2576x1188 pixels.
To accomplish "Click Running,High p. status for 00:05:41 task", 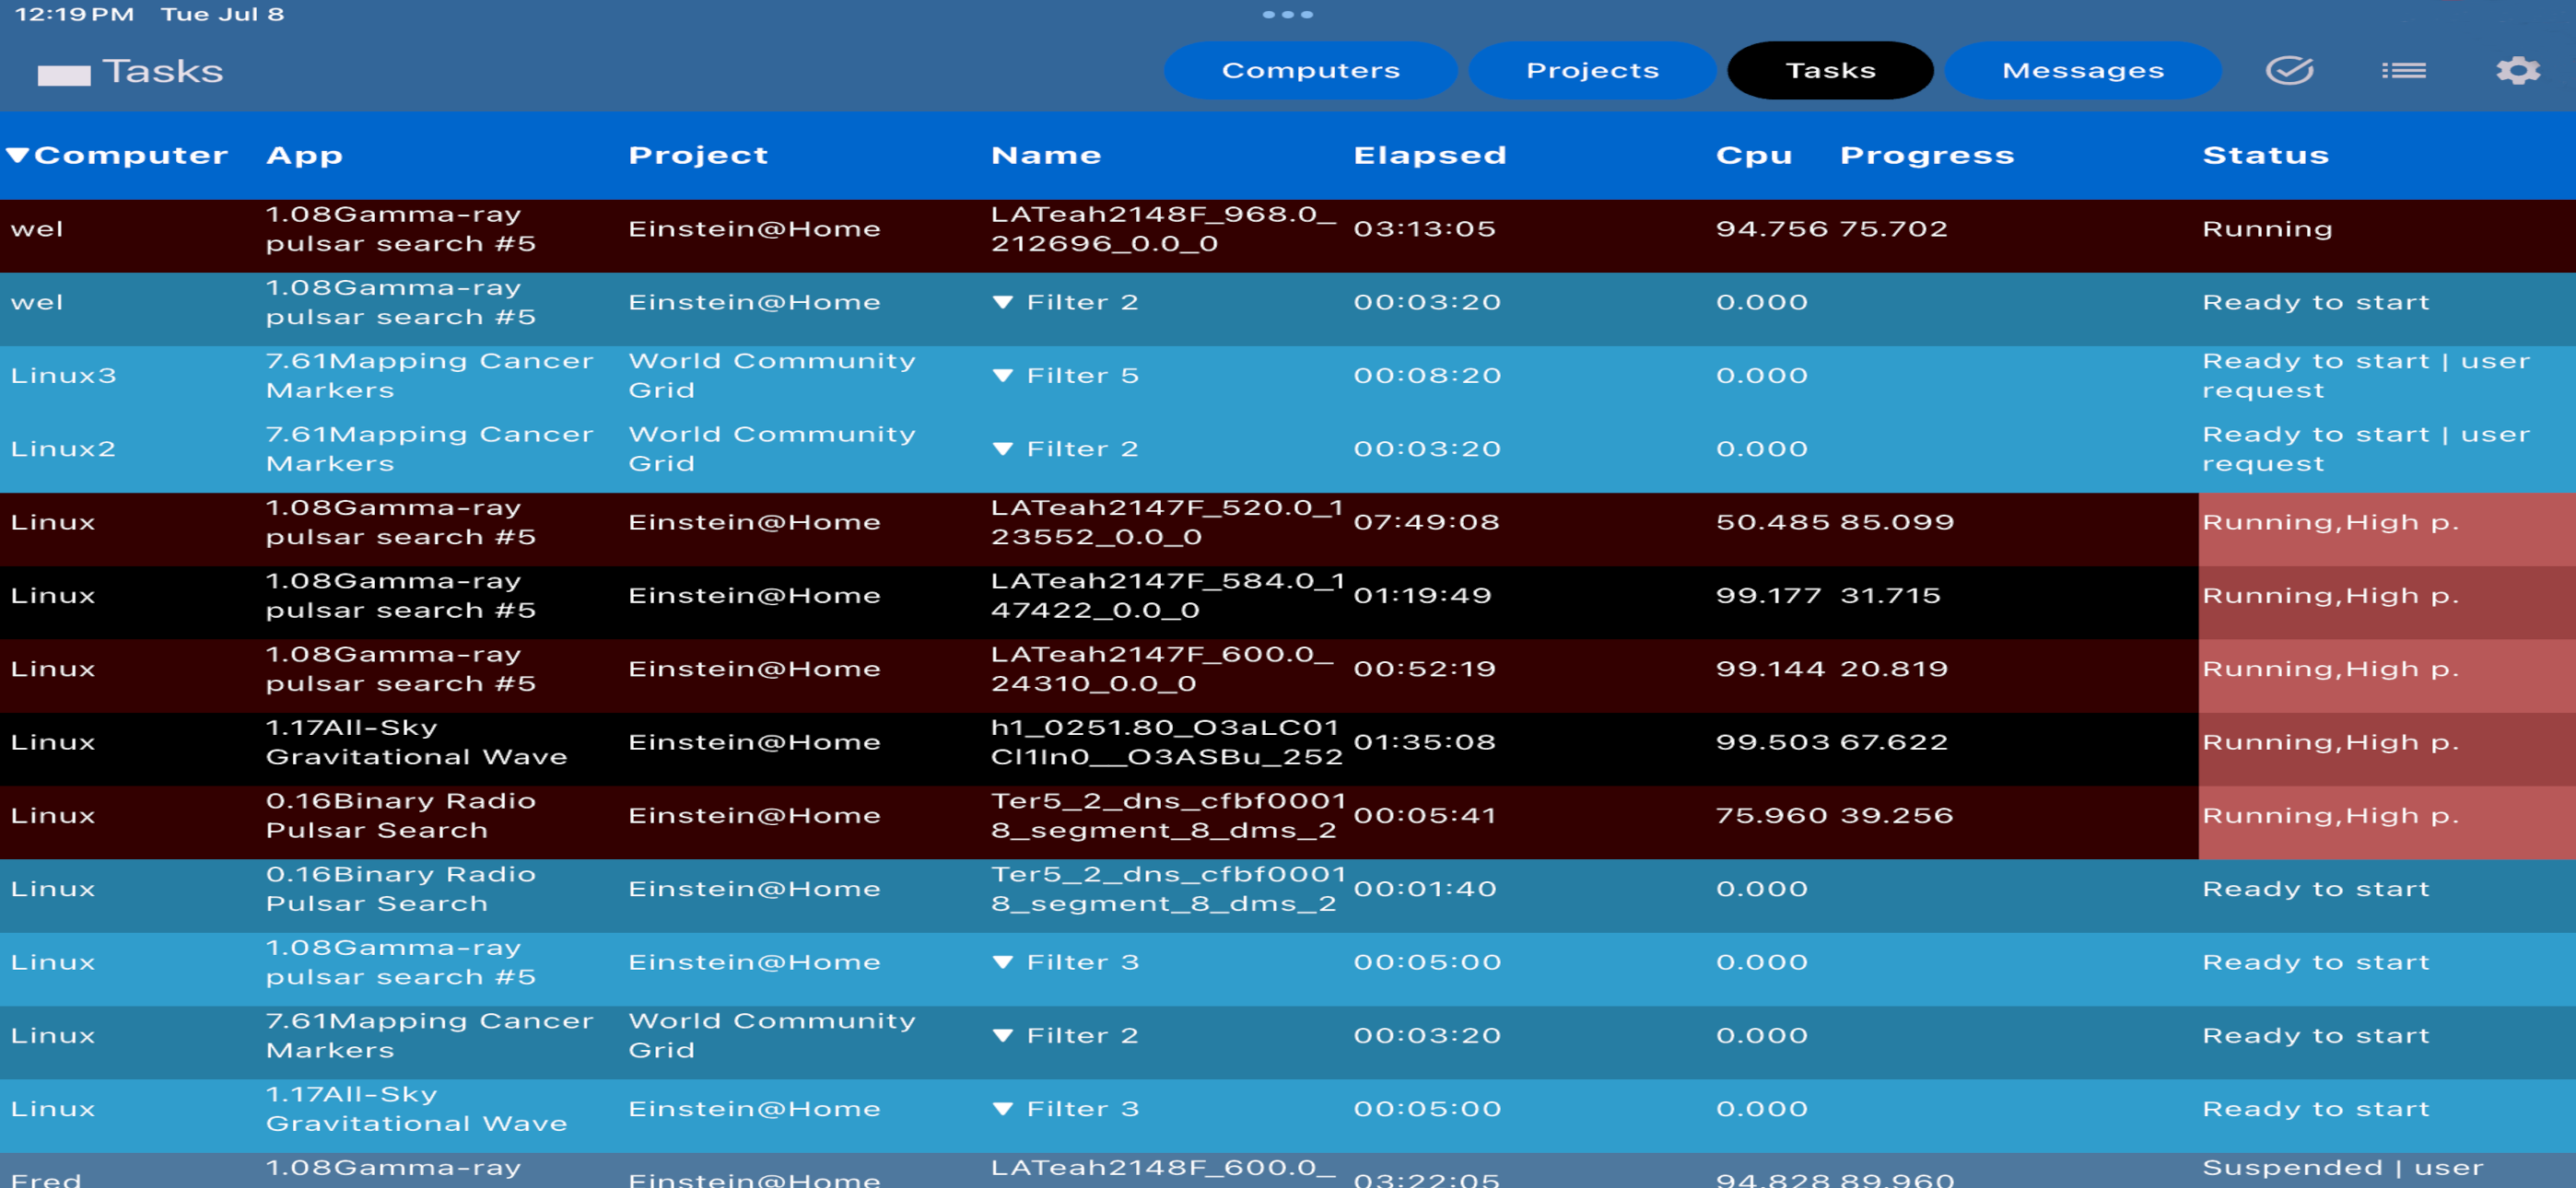I will tap(2330, 816).
